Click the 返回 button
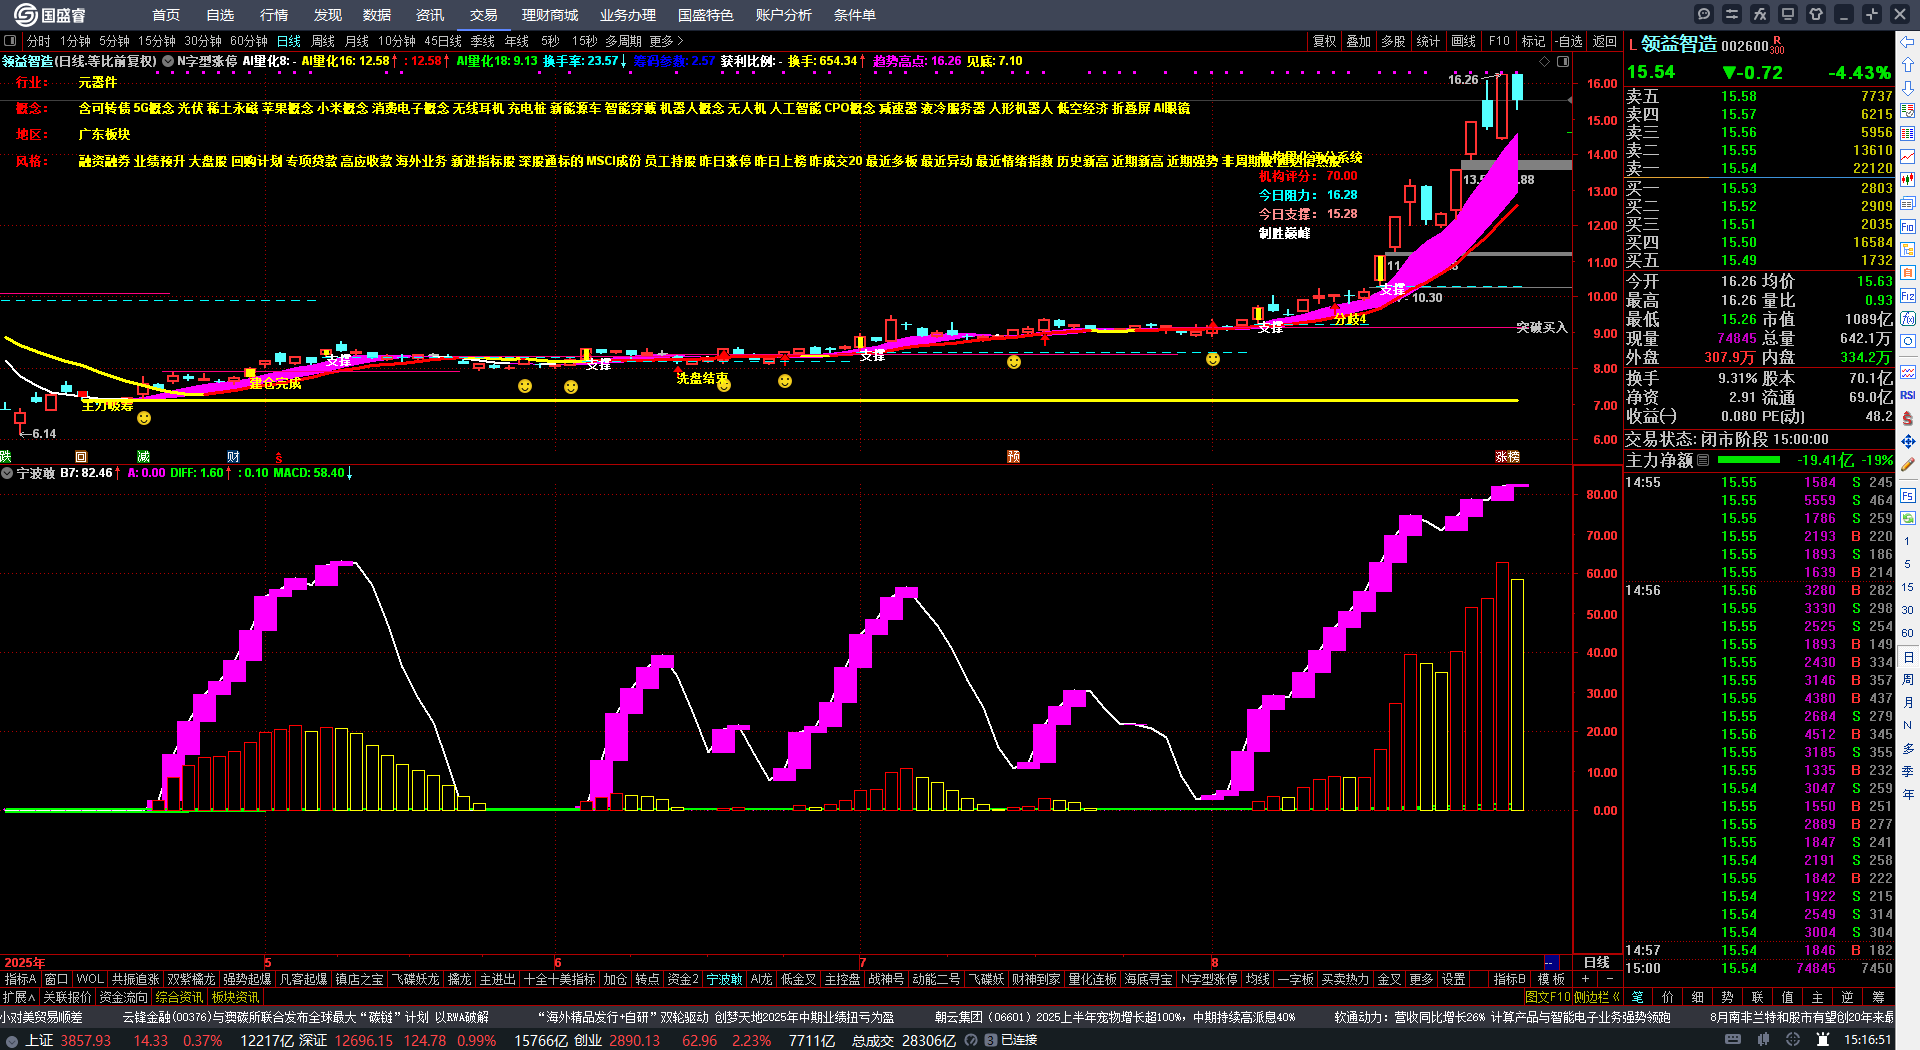The height and width of the screenshot is (1050, 1920). (1605, 41)
